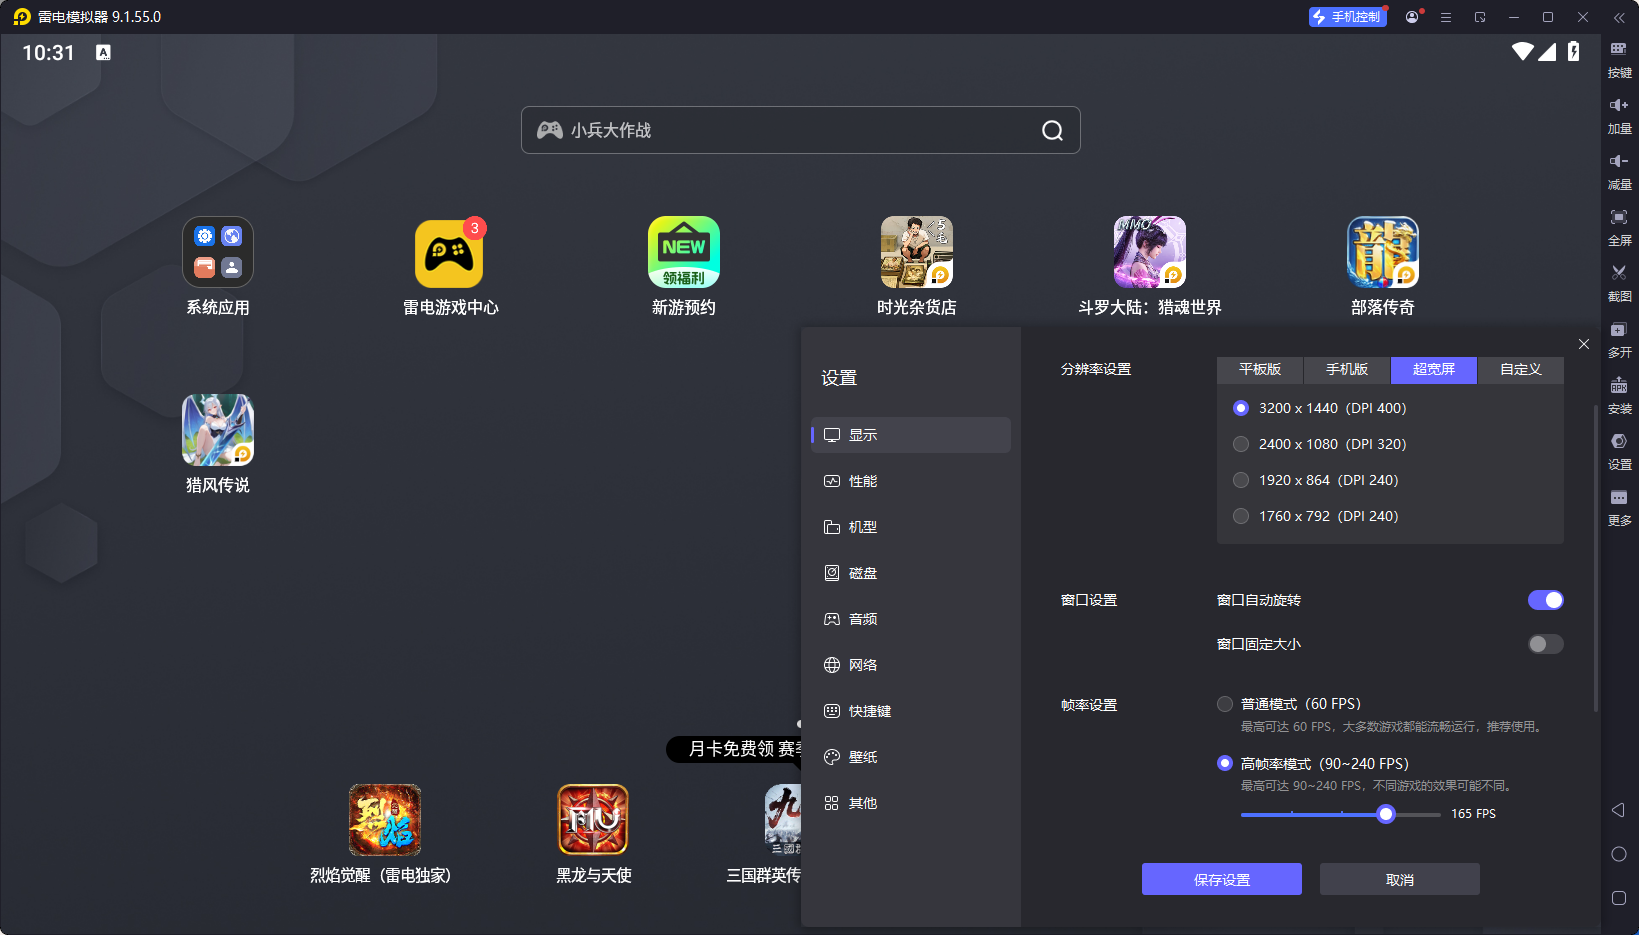Increase volume with the 加量 icon

[x=1620, y=115]
